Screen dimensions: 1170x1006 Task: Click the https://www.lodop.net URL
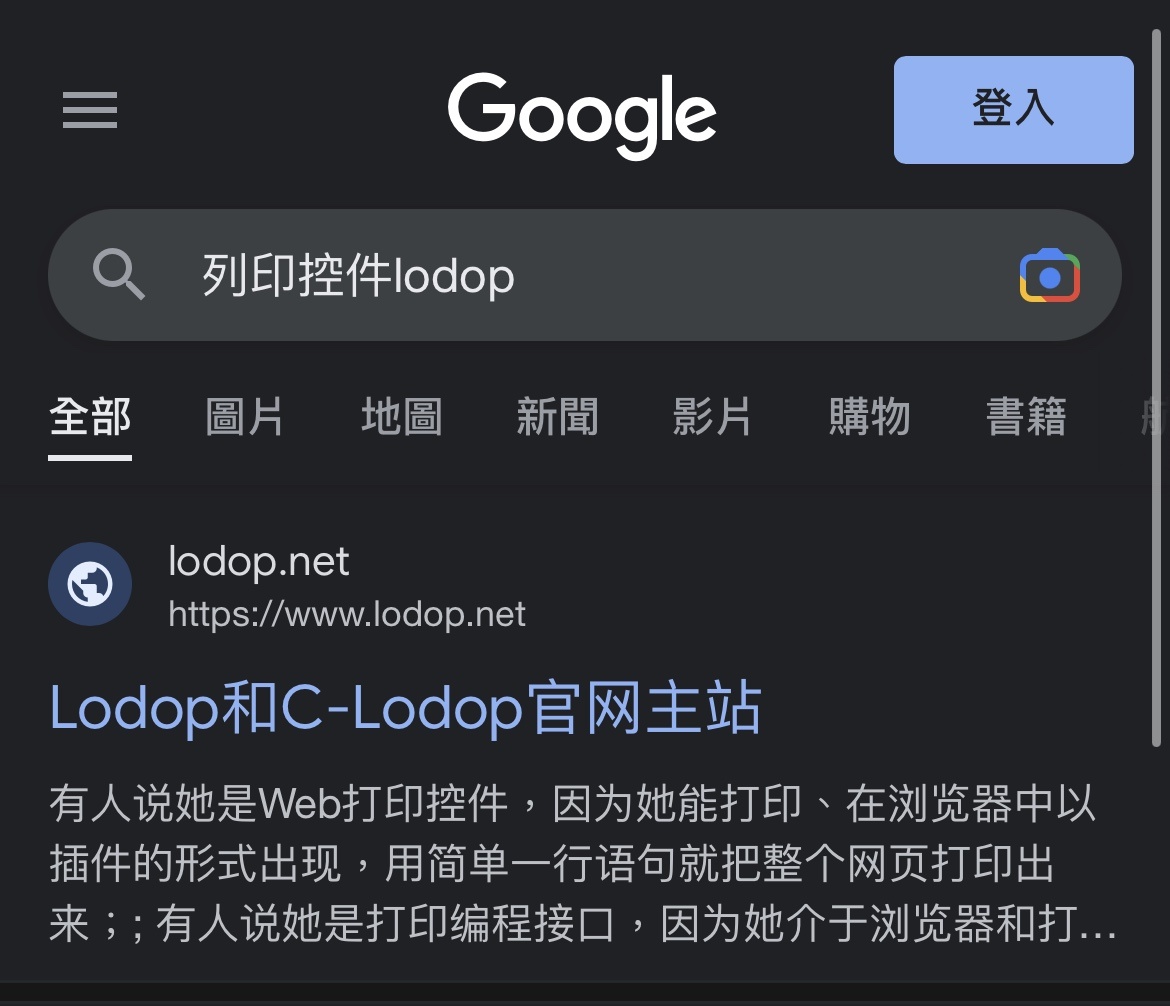pyautogui.click(x=347, y=615)
